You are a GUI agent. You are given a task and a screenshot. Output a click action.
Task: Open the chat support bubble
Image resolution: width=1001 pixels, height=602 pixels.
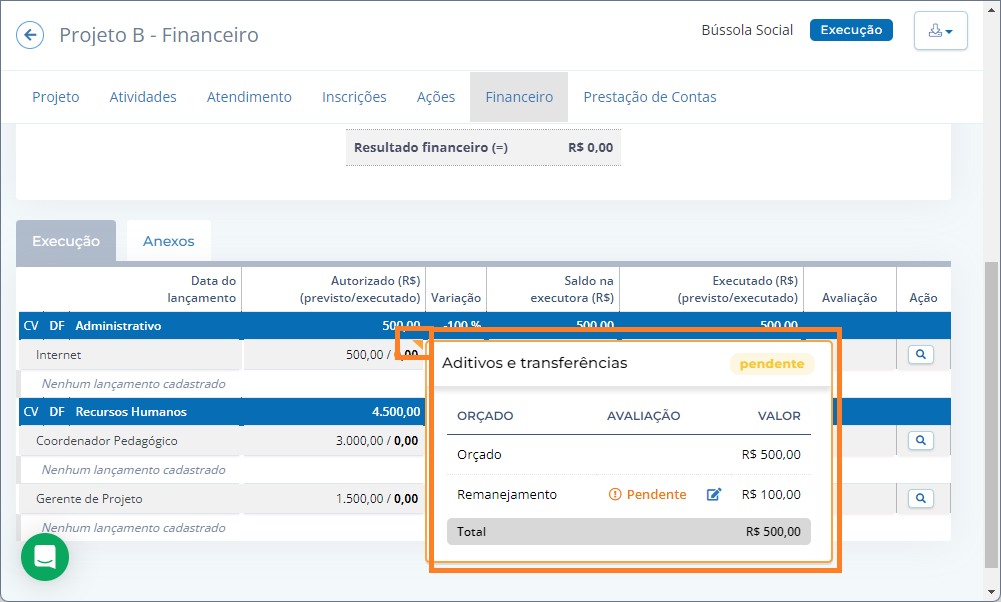(x=45, y=557)
